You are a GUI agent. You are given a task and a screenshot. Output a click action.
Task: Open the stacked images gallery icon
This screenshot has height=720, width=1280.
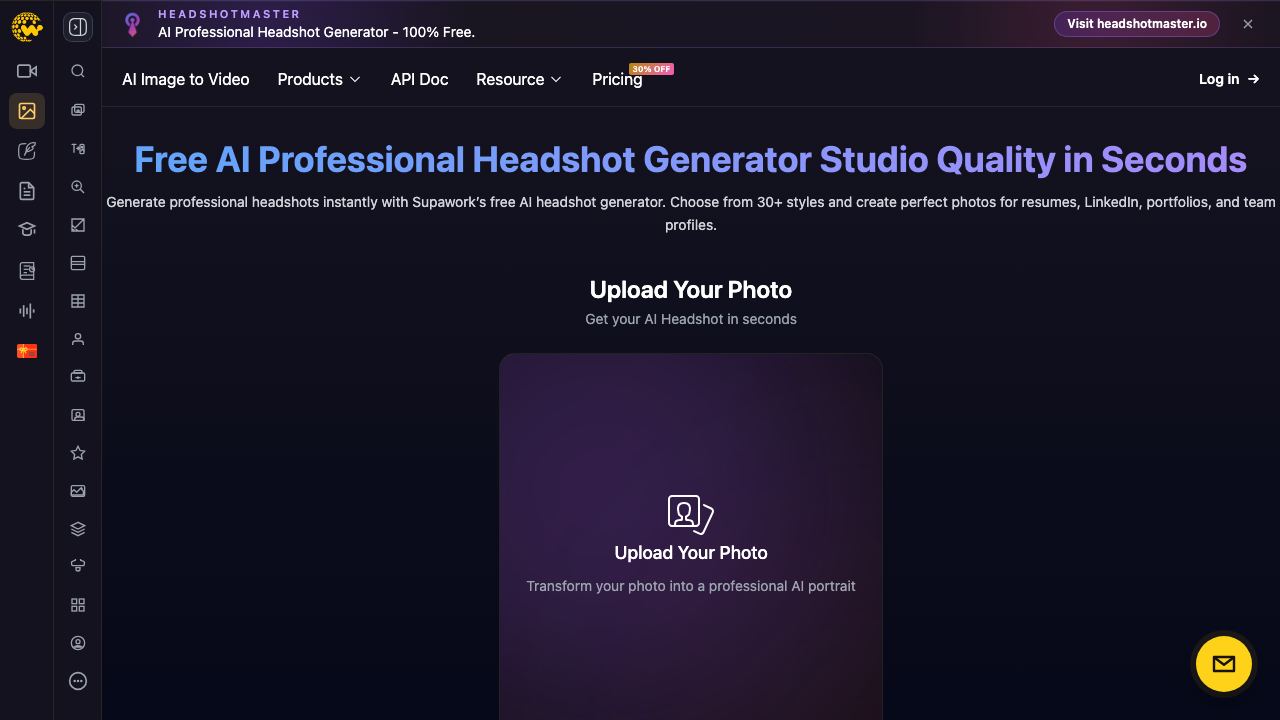(78, 110)
